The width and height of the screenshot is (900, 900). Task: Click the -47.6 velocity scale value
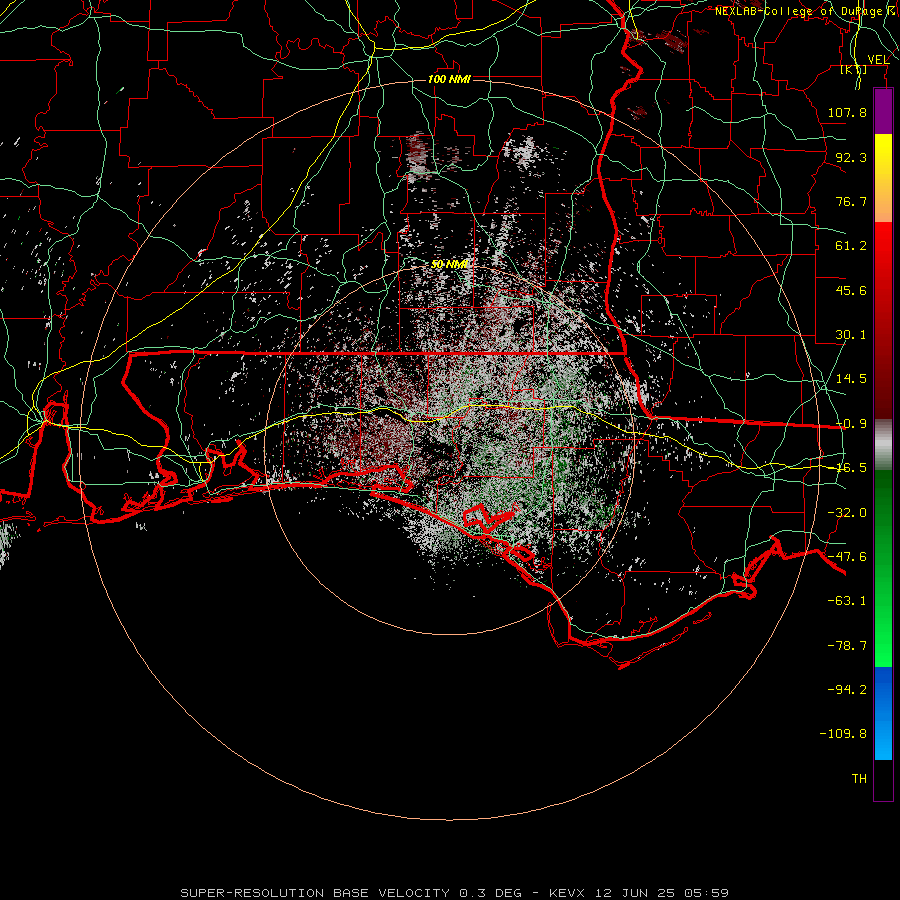847,556
